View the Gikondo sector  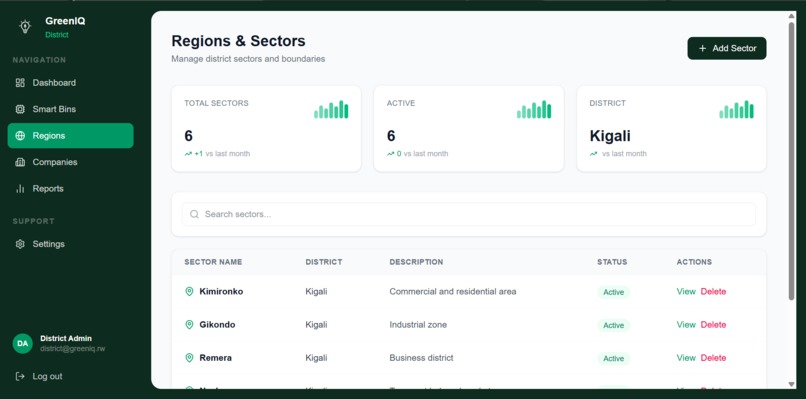click(x=686, y=324)
